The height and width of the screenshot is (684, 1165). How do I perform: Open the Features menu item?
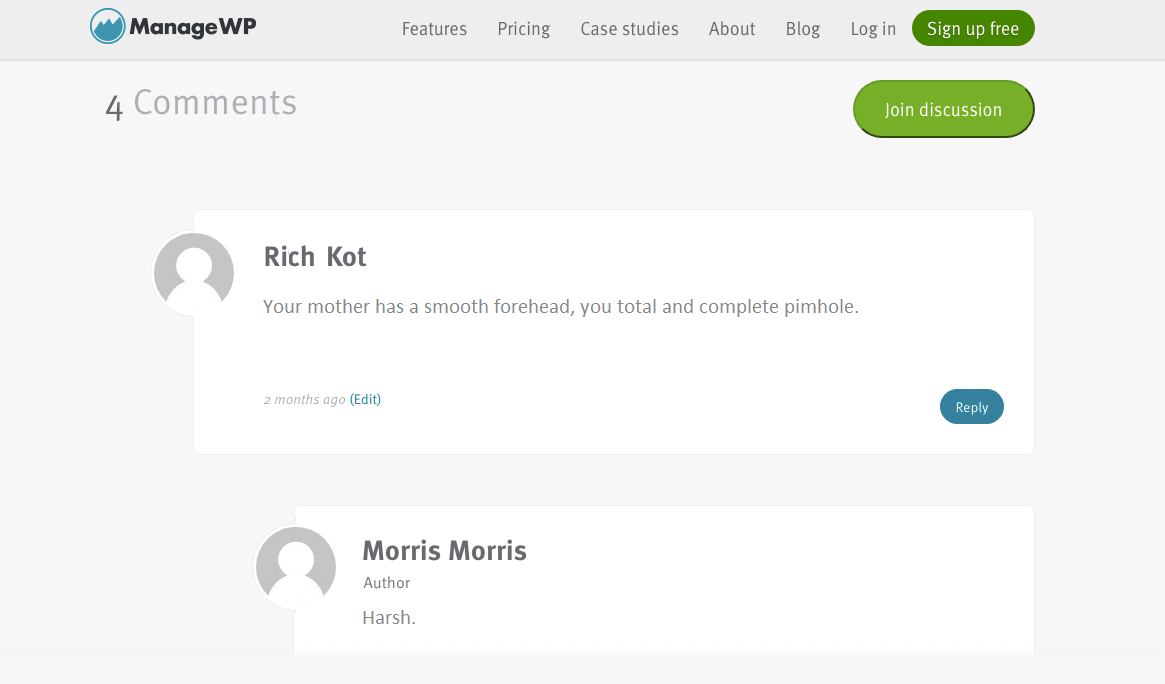point(434,29)
